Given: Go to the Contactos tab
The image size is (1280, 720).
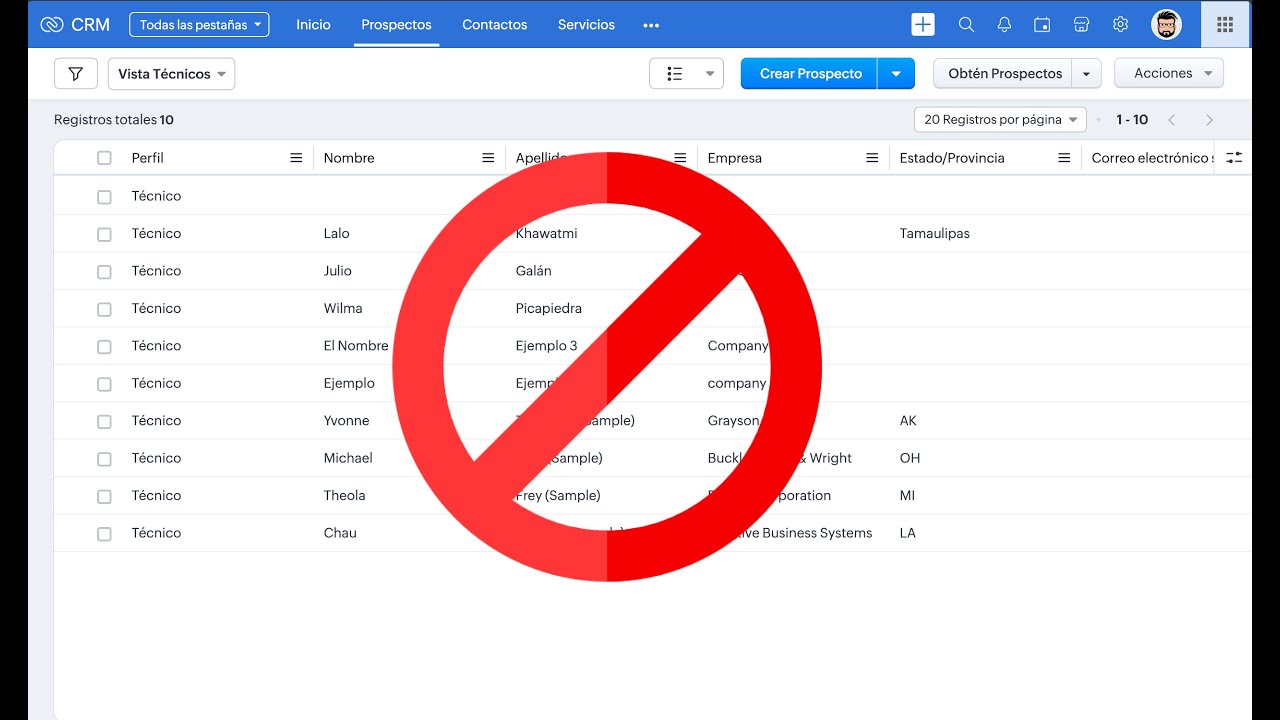Looking at the screenshot, I should click(x=494, y=25).
